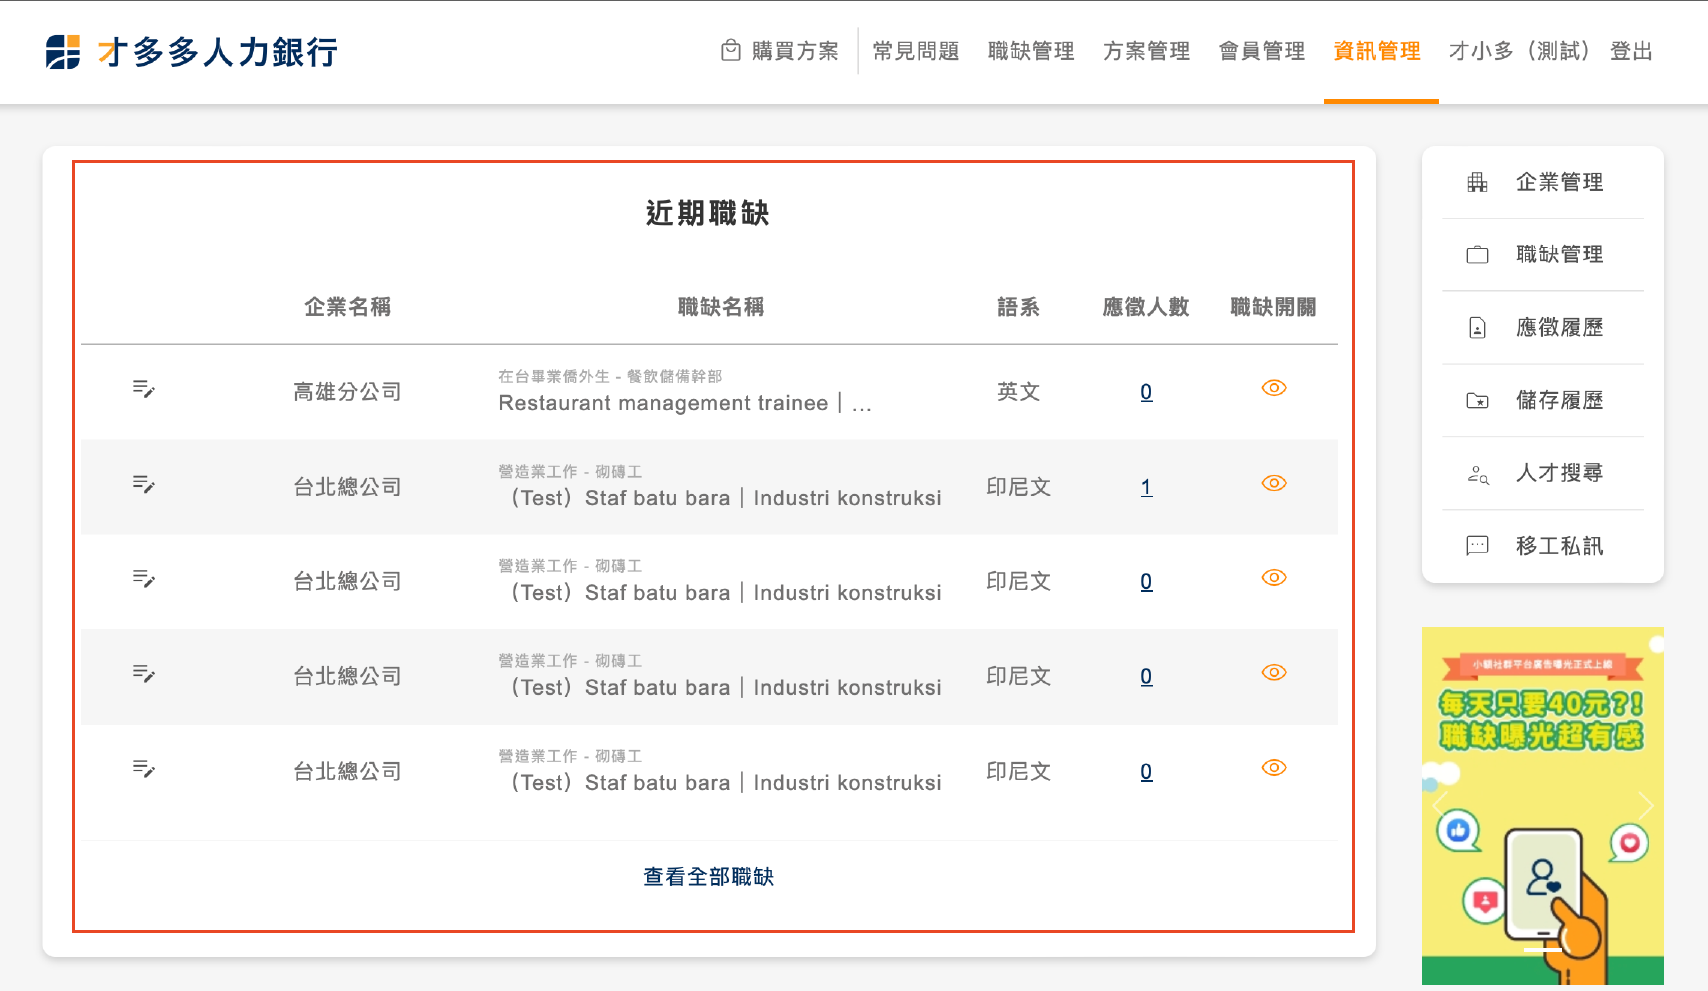Click the shopping bag icon beside 購買方案
Screen dimensions: 1708x991
pyautogui.click(x=731, y=50)
